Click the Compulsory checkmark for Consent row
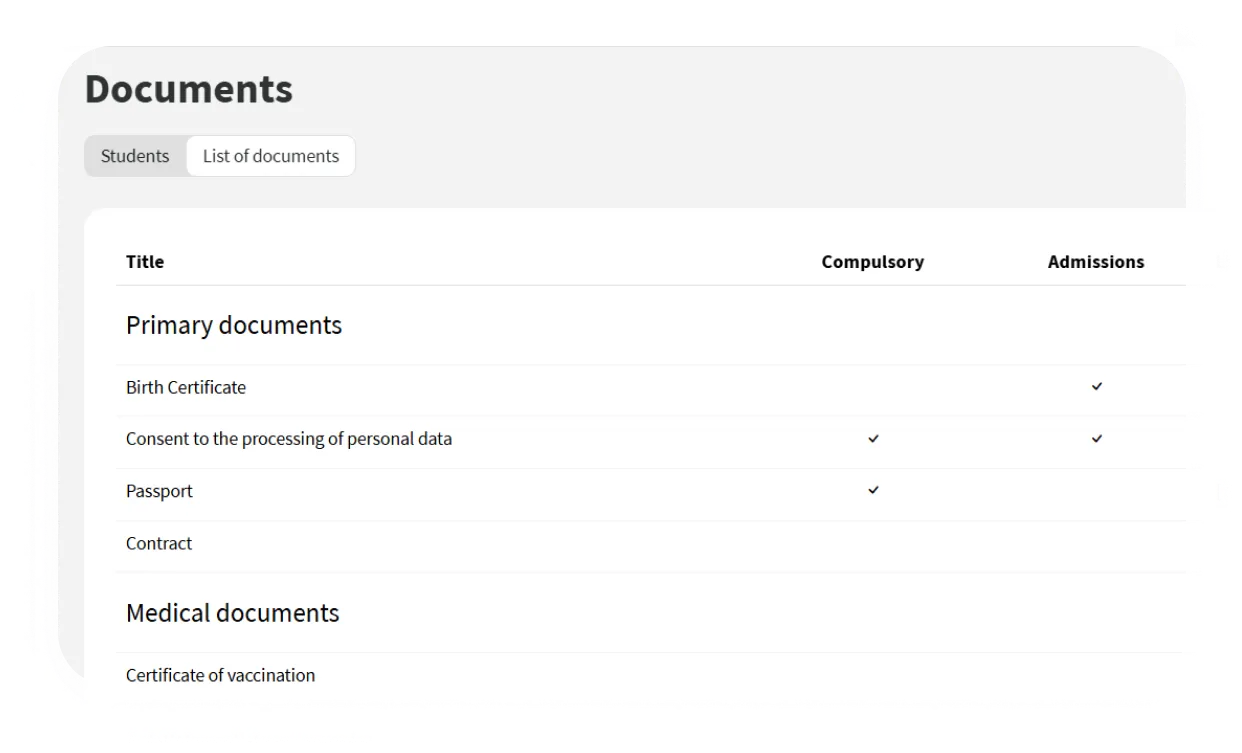 873,438
